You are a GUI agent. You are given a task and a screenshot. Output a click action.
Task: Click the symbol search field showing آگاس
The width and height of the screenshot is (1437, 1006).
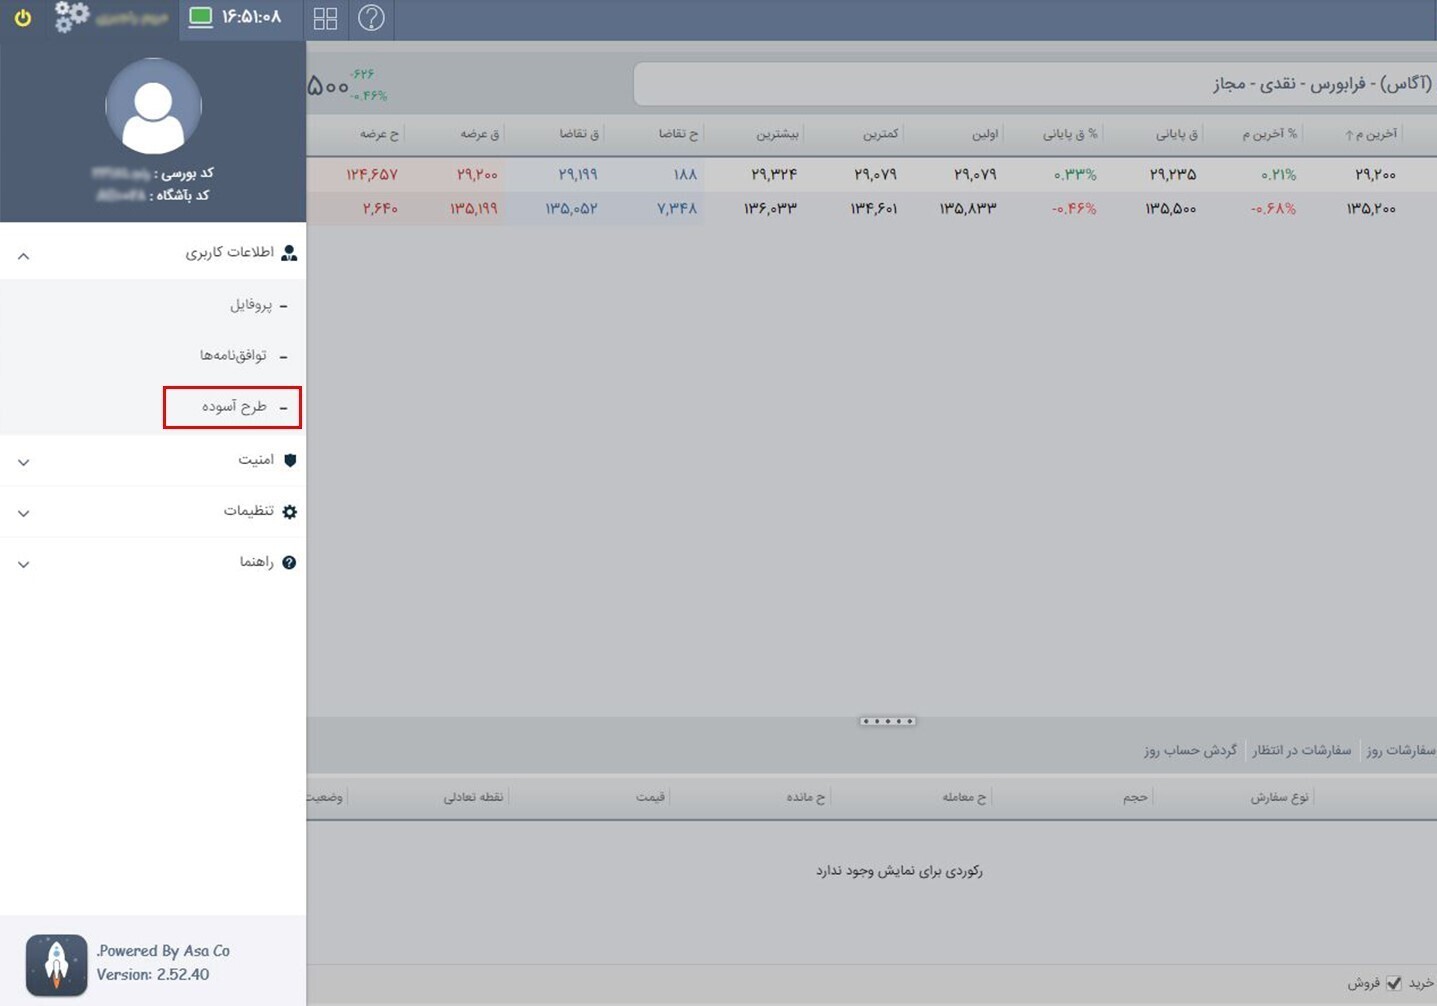point(1035,85)
